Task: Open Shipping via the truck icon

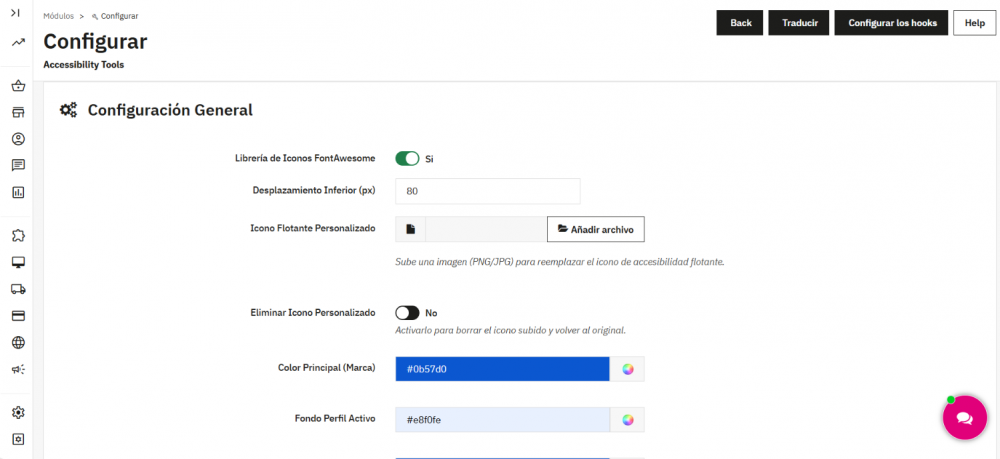Action: tap(17, 289)
